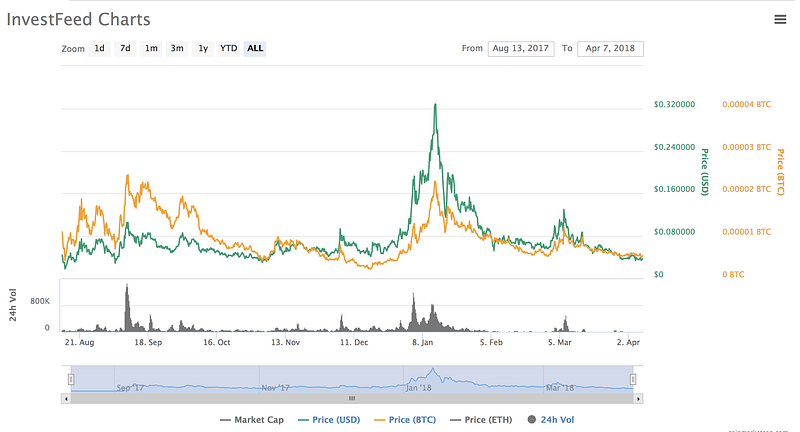Click the 0.00002 BTC axis label
The height and width of the screenshot is (432, 800).
[746, 189]
